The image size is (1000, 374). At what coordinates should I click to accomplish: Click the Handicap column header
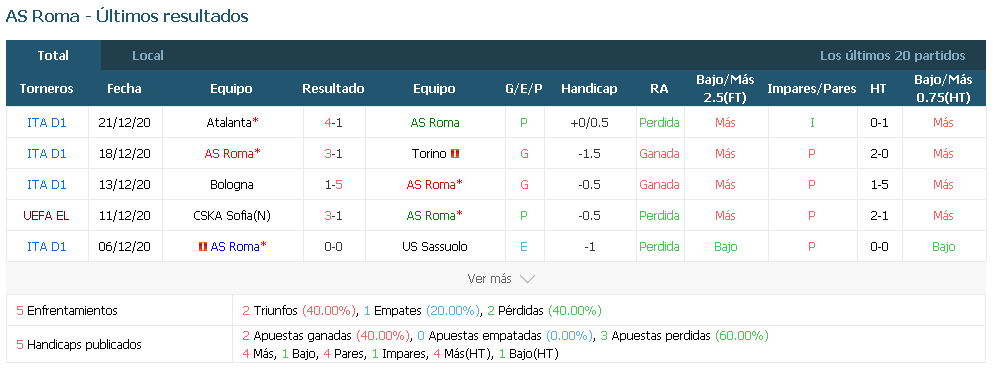point(589,89)
